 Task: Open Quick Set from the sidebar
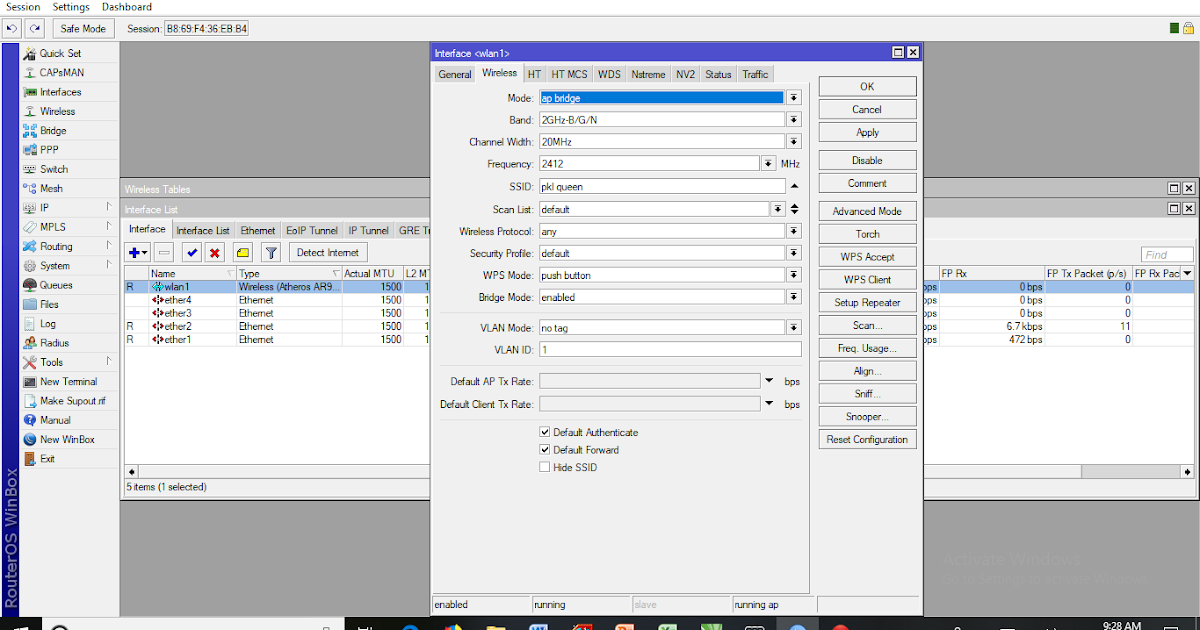(60, 53)
